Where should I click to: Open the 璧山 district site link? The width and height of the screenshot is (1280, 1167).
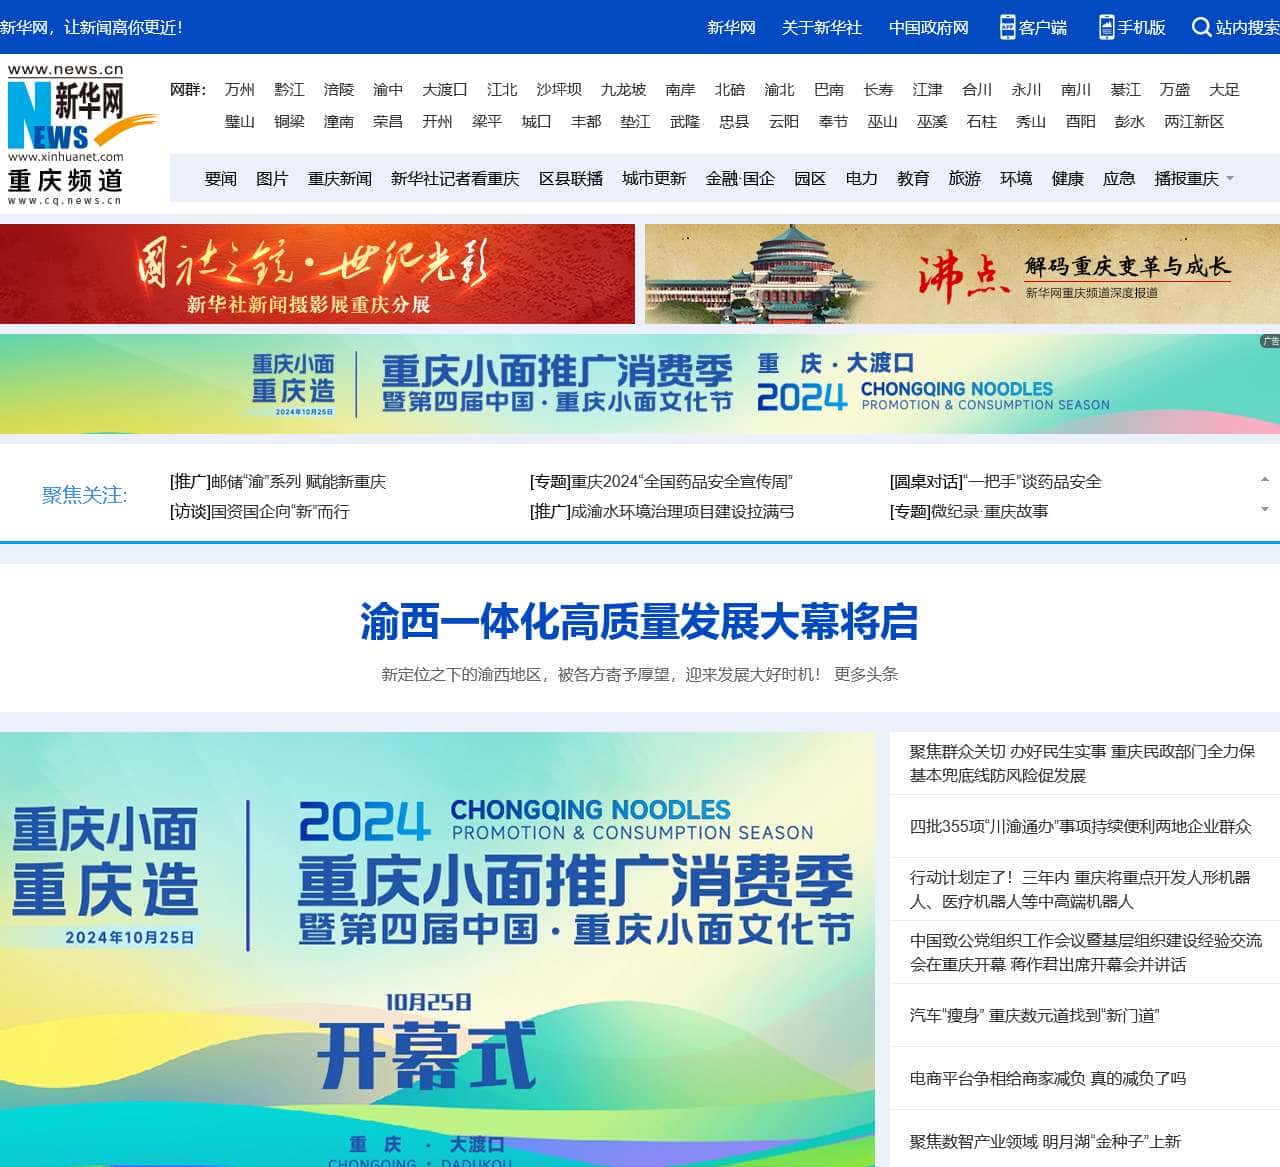coord(240,122)
